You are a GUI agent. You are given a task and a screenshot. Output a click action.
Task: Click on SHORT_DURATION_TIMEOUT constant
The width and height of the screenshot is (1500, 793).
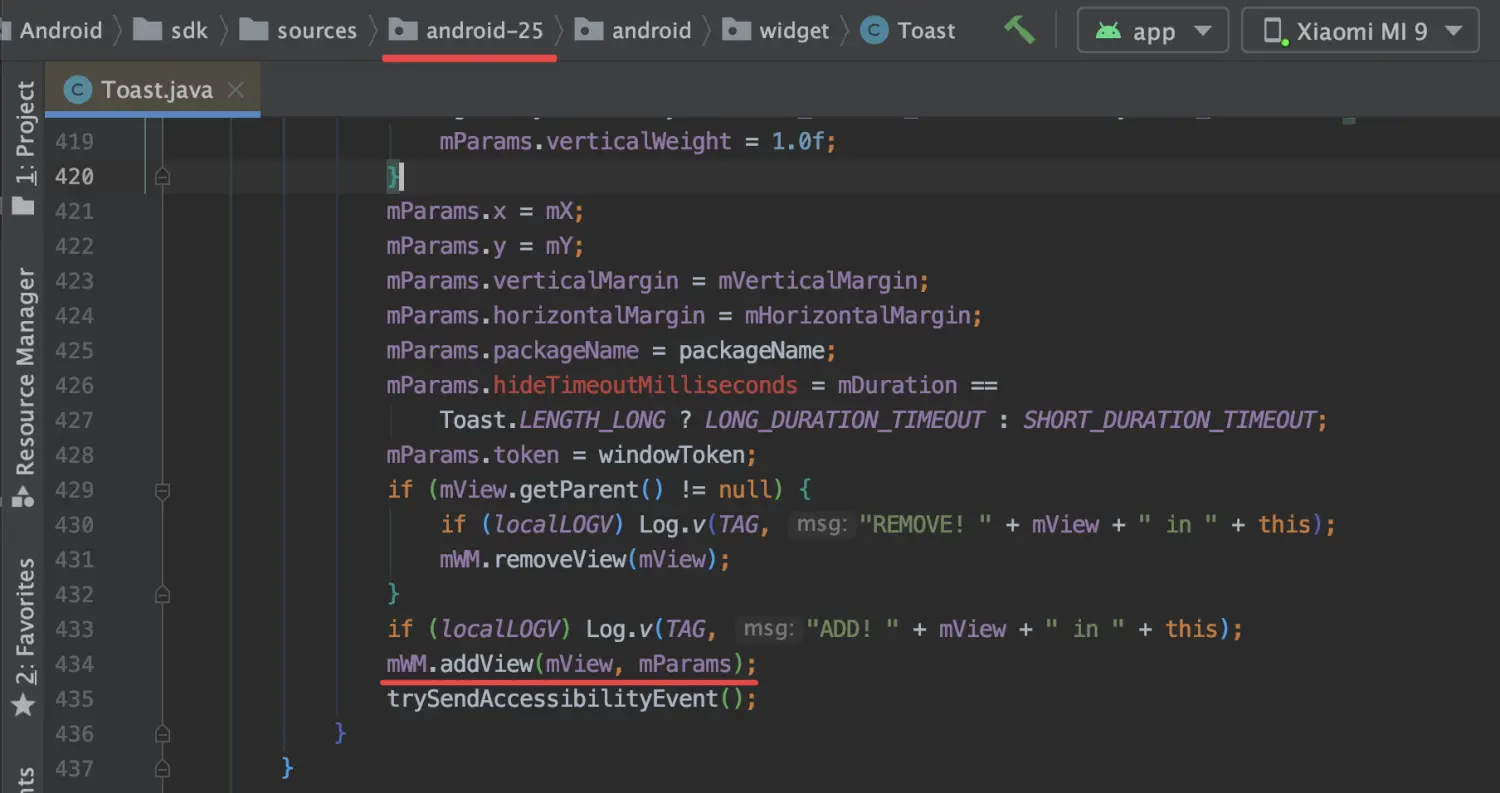1169,420
